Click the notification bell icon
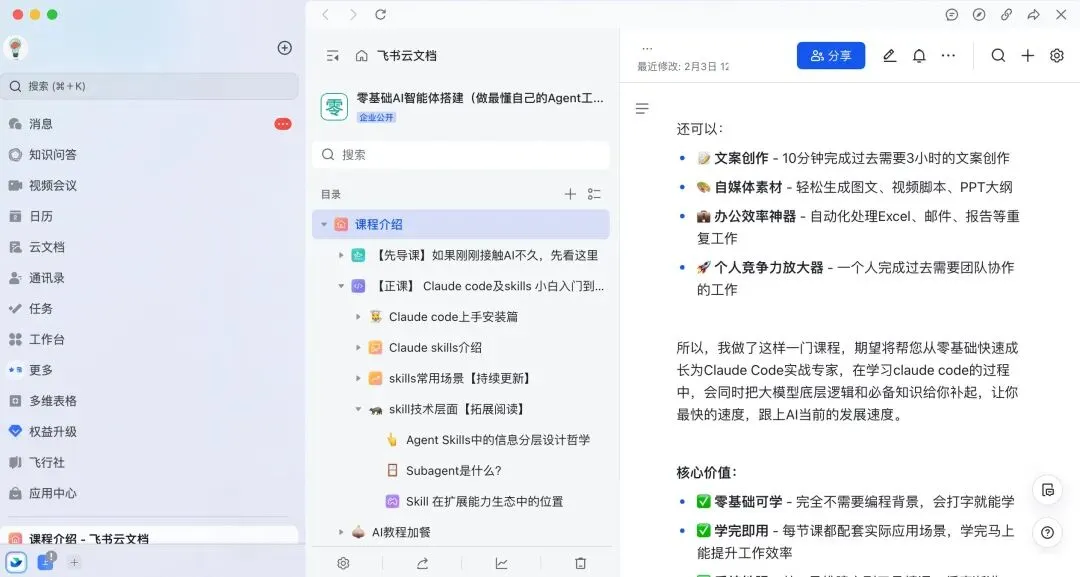 (x=919, y=56)
